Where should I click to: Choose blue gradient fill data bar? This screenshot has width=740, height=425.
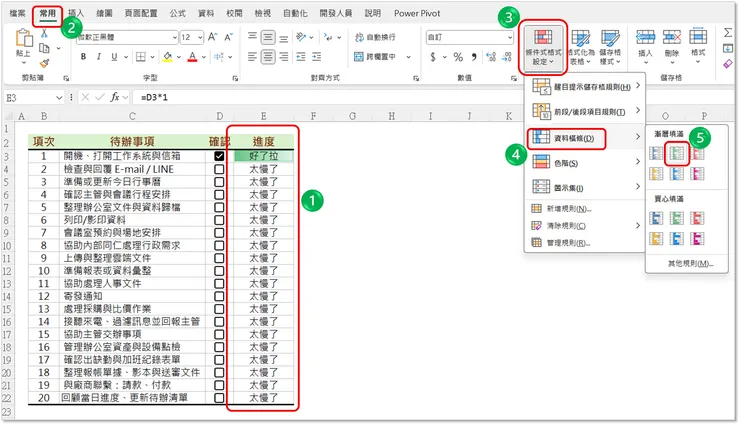[656, 153]
